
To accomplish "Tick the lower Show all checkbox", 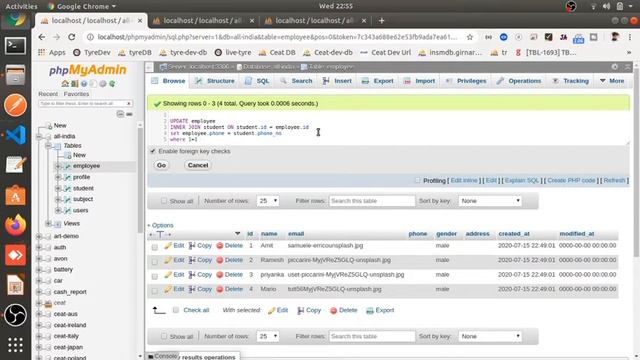I will pyautogui.click(x=164, y=336).
